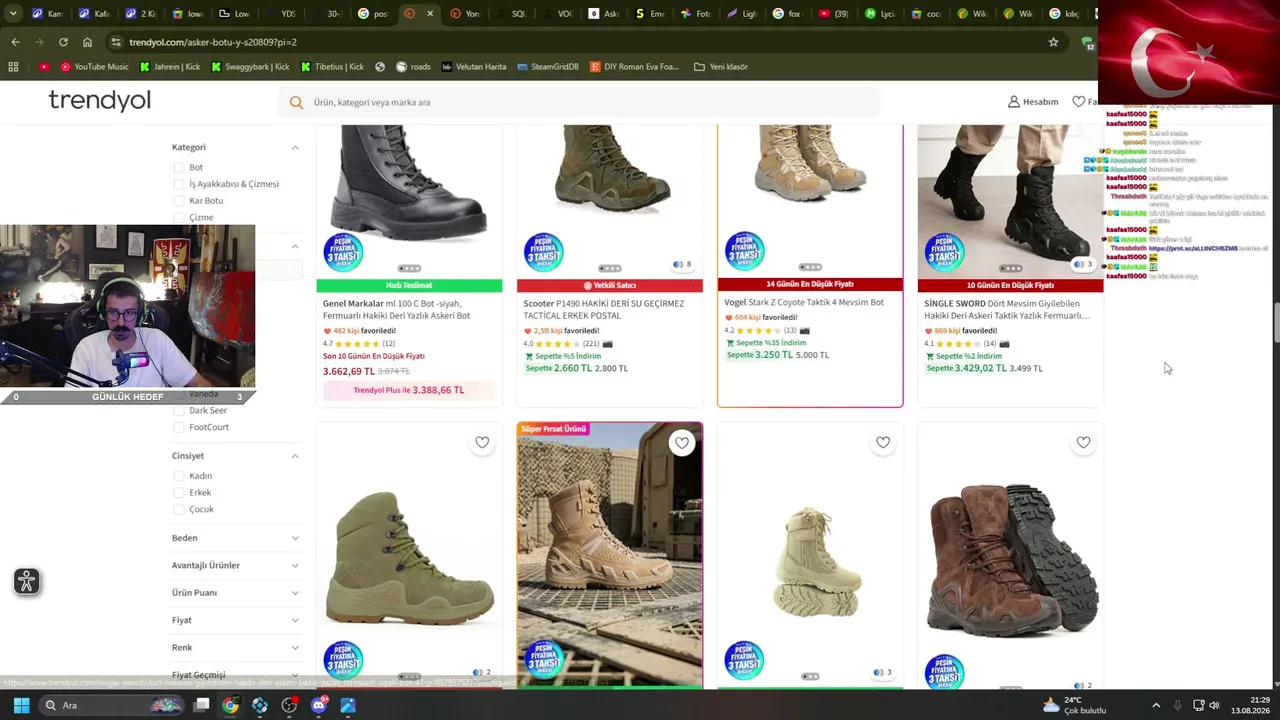
Task: Open the accessibility widget icon
Action: click(x=27, y=582)
